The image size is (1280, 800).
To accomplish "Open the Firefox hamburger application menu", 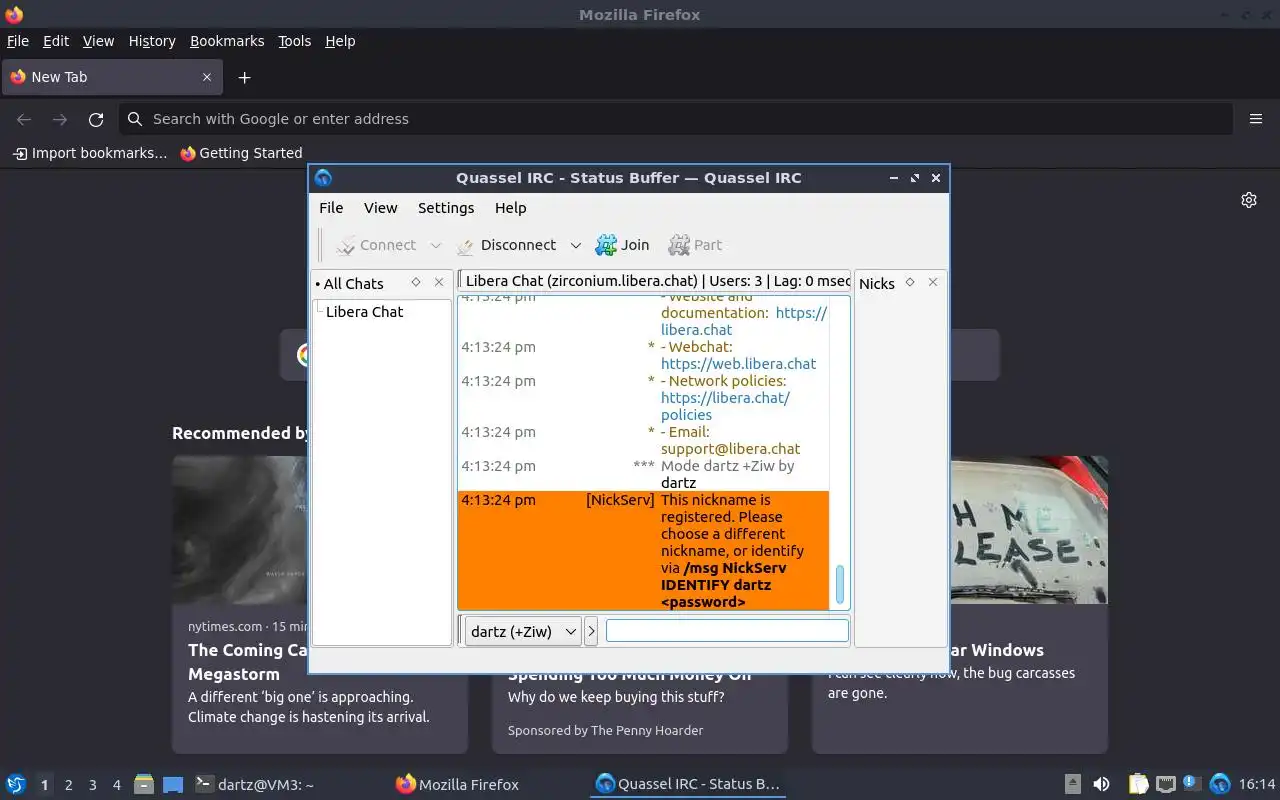I will [x=1256, y=119].
